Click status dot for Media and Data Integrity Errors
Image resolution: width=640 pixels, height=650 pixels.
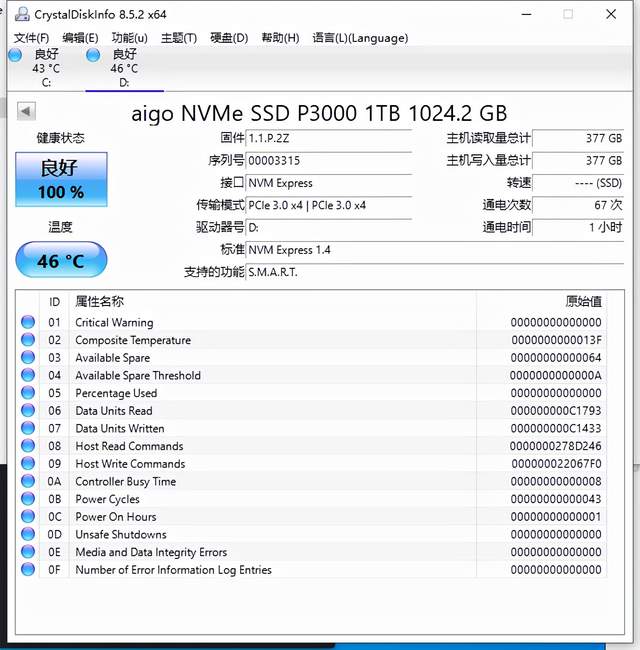(x=28, y=552)
